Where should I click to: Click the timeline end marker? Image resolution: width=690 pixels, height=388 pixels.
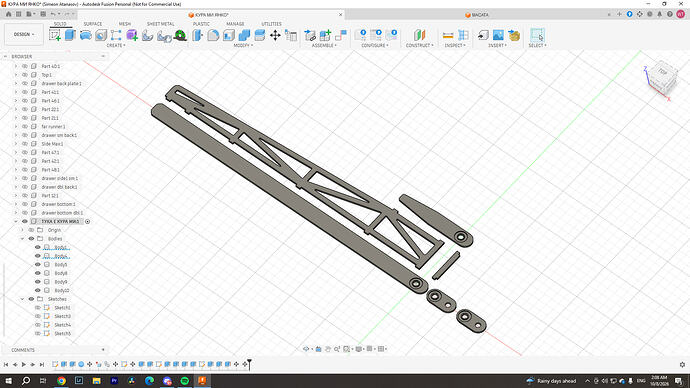(x=249, y=363)
